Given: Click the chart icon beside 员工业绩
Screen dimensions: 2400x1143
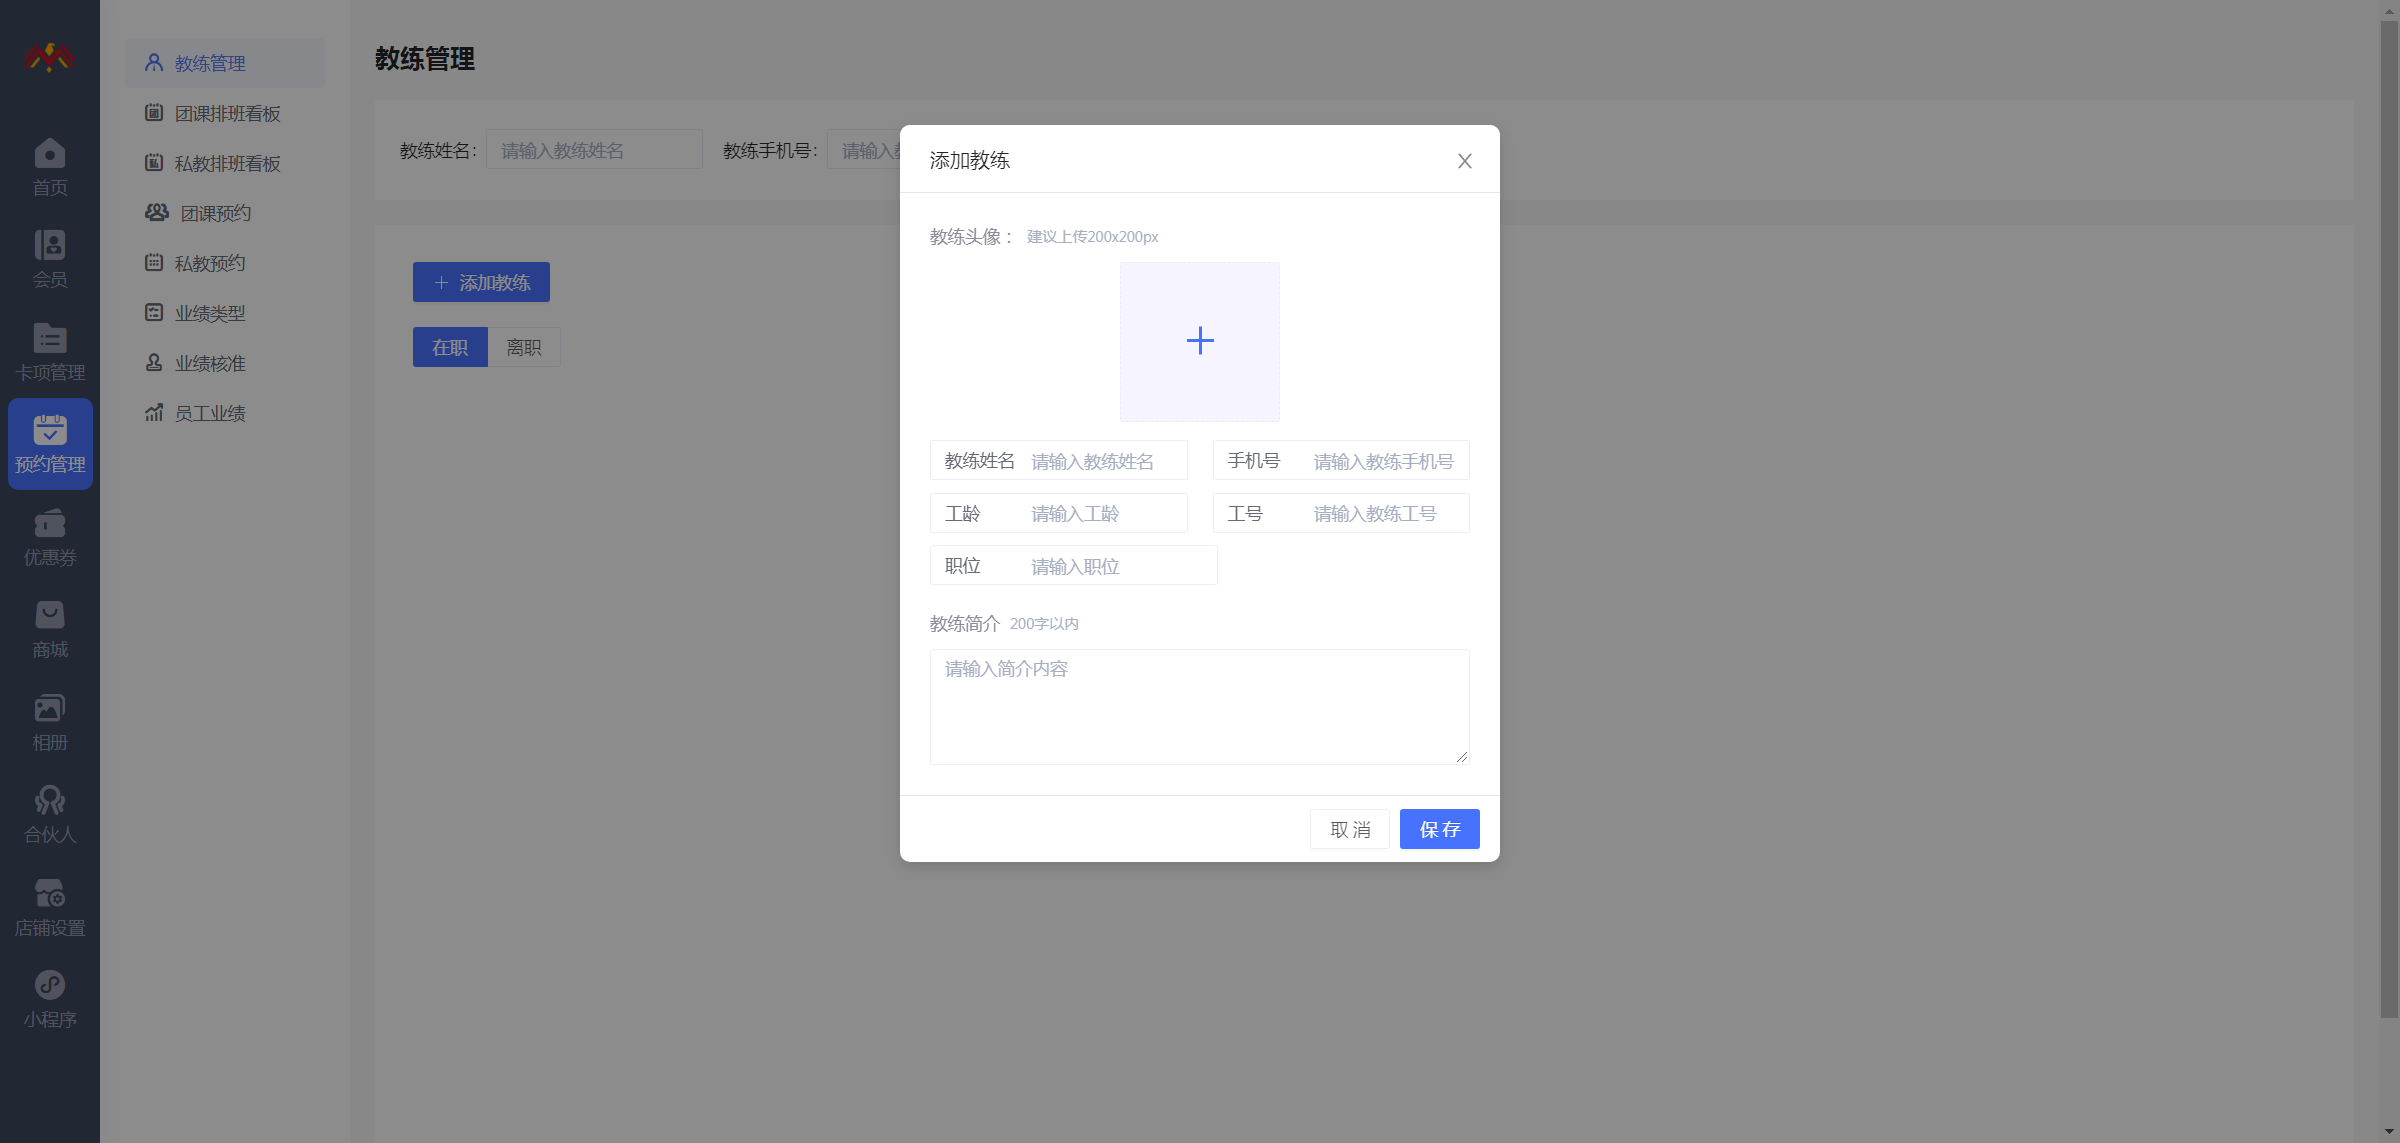Looking at the screenshot, I should pos(154,413).
